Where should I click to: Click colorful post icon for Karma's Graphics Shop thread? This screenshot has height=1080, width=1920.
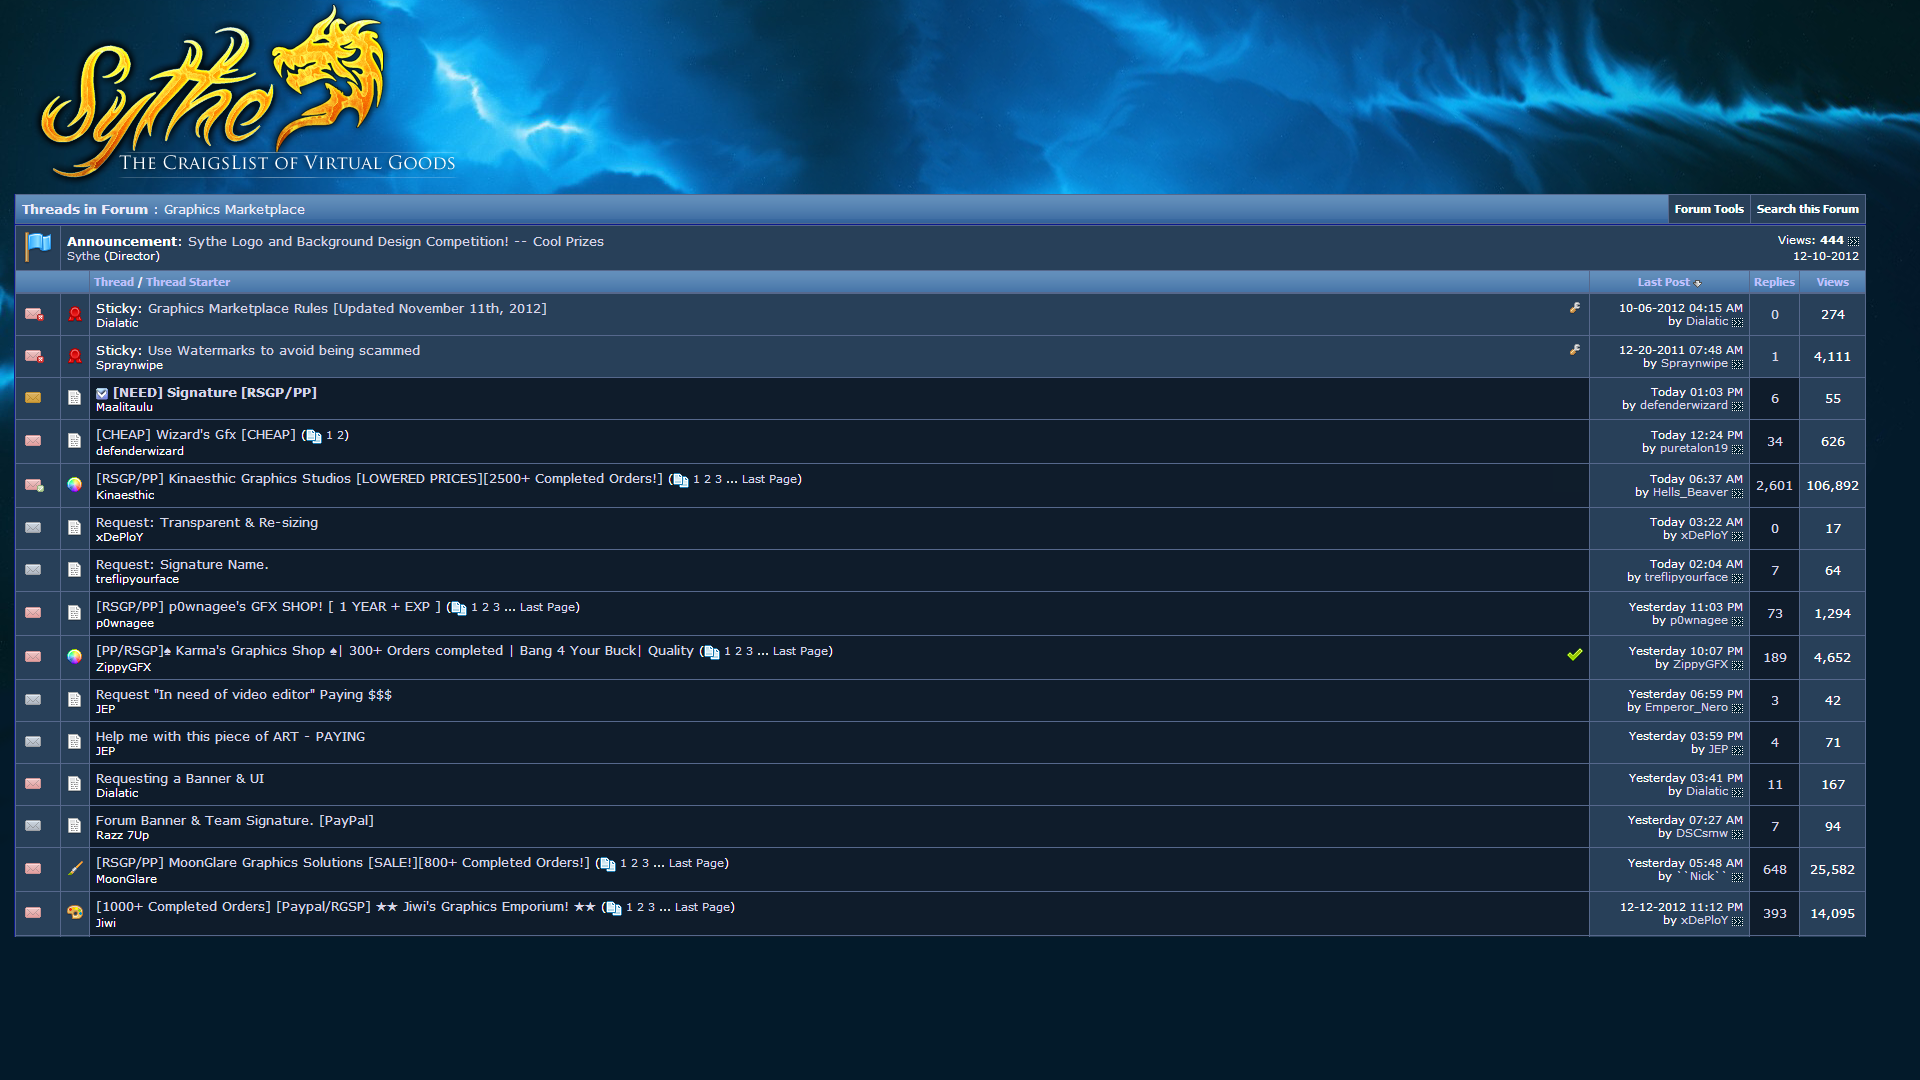click(75, 657)
